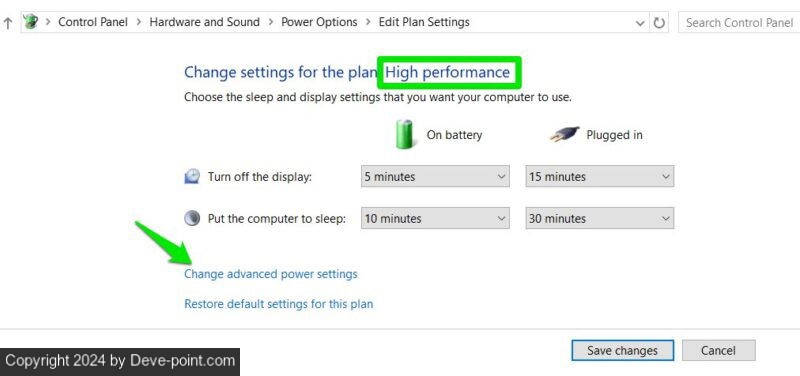
Task: Click the Power Options address bar icon
Action: point(31,22)
